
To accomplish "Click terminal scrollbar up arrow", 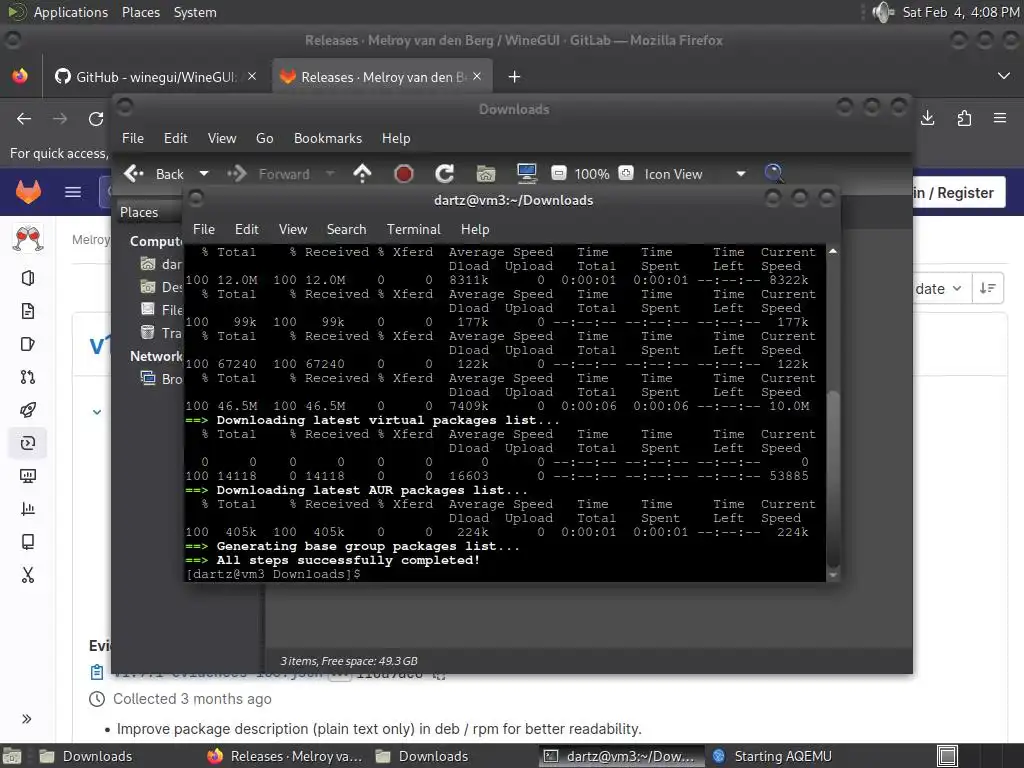I will tap(833, 251).
